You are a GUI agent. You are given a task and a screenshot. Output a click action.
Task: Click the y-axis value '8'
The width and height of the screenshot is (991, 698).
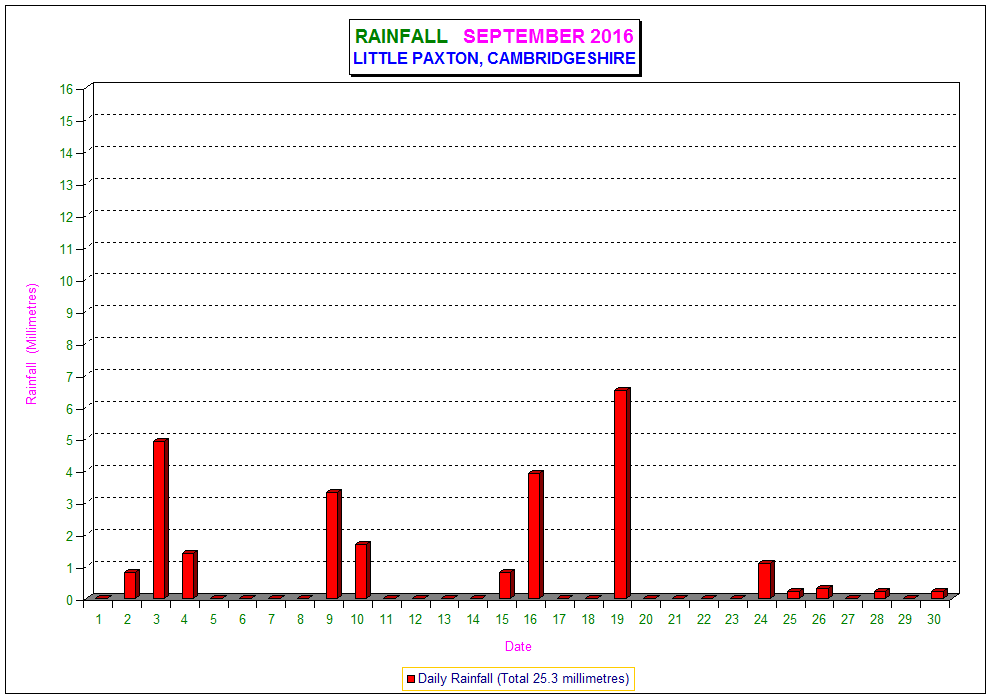70,345
